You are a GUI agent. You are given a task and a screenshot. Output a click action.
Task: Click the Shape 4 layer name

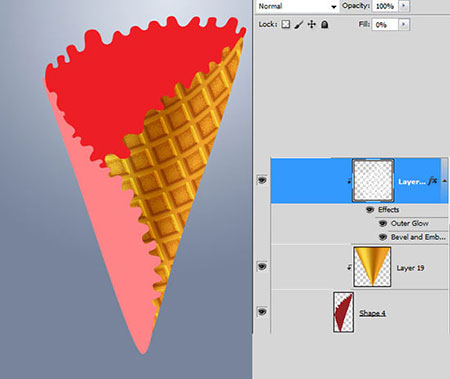coord(372,313)
